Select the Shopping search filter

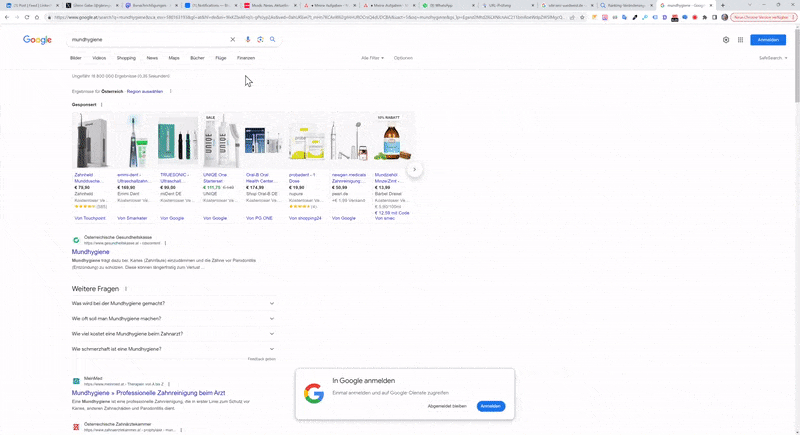point(126,58)
